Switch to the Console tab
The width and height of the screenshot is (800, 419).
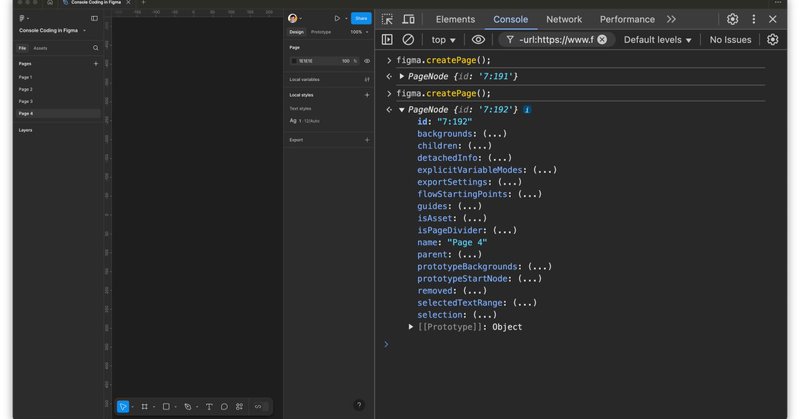[x=510, y=19]
